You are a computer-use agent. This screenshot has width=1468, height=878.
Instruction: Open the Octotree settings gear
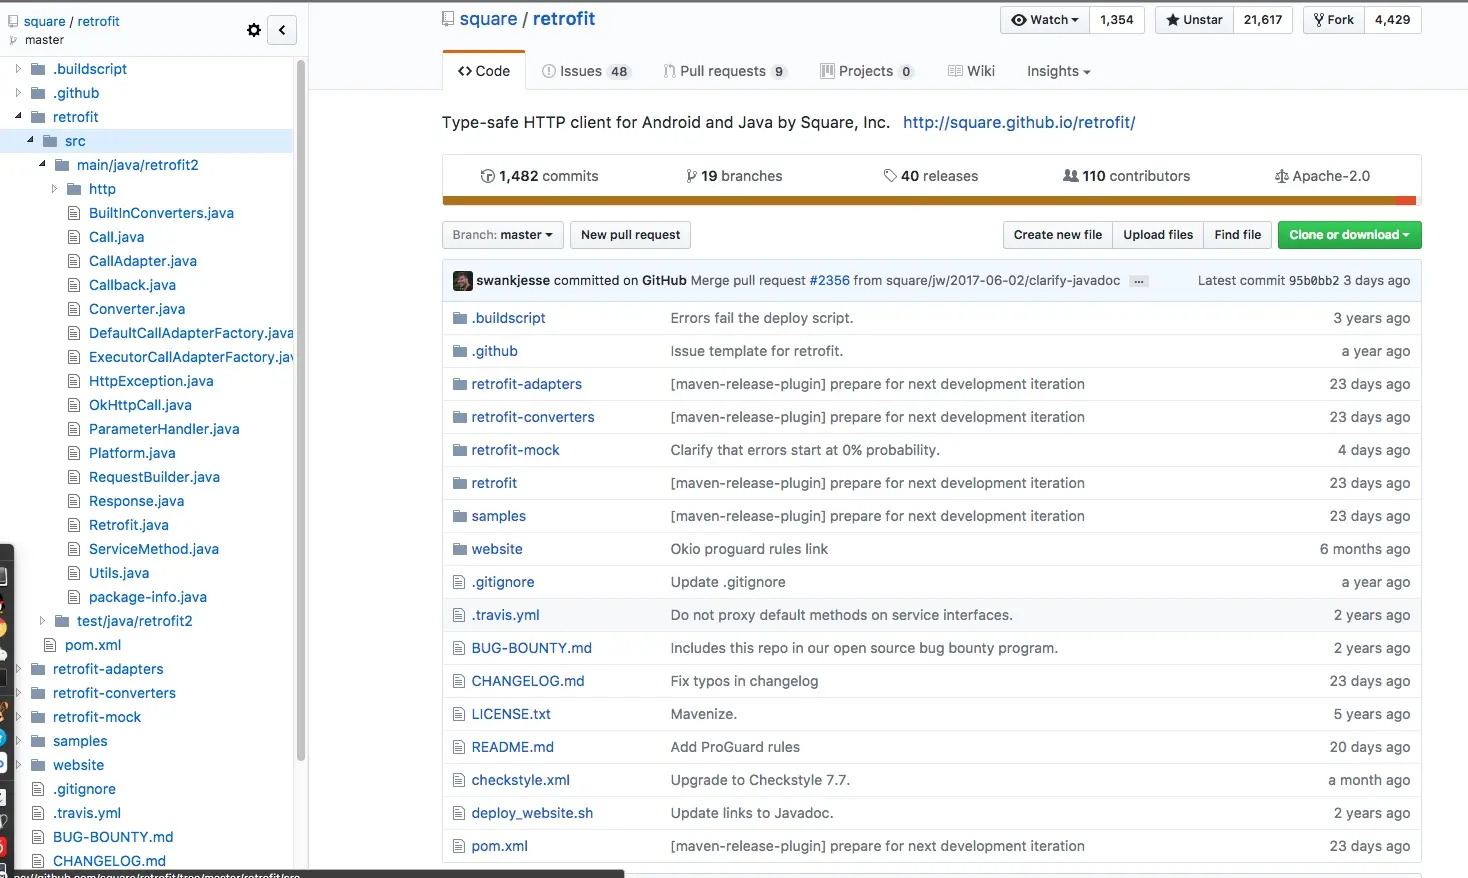click(x=254, y=30)
